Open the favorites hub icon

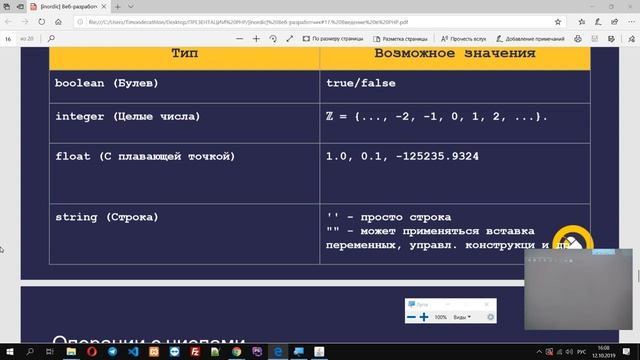[x=582, y=22]
